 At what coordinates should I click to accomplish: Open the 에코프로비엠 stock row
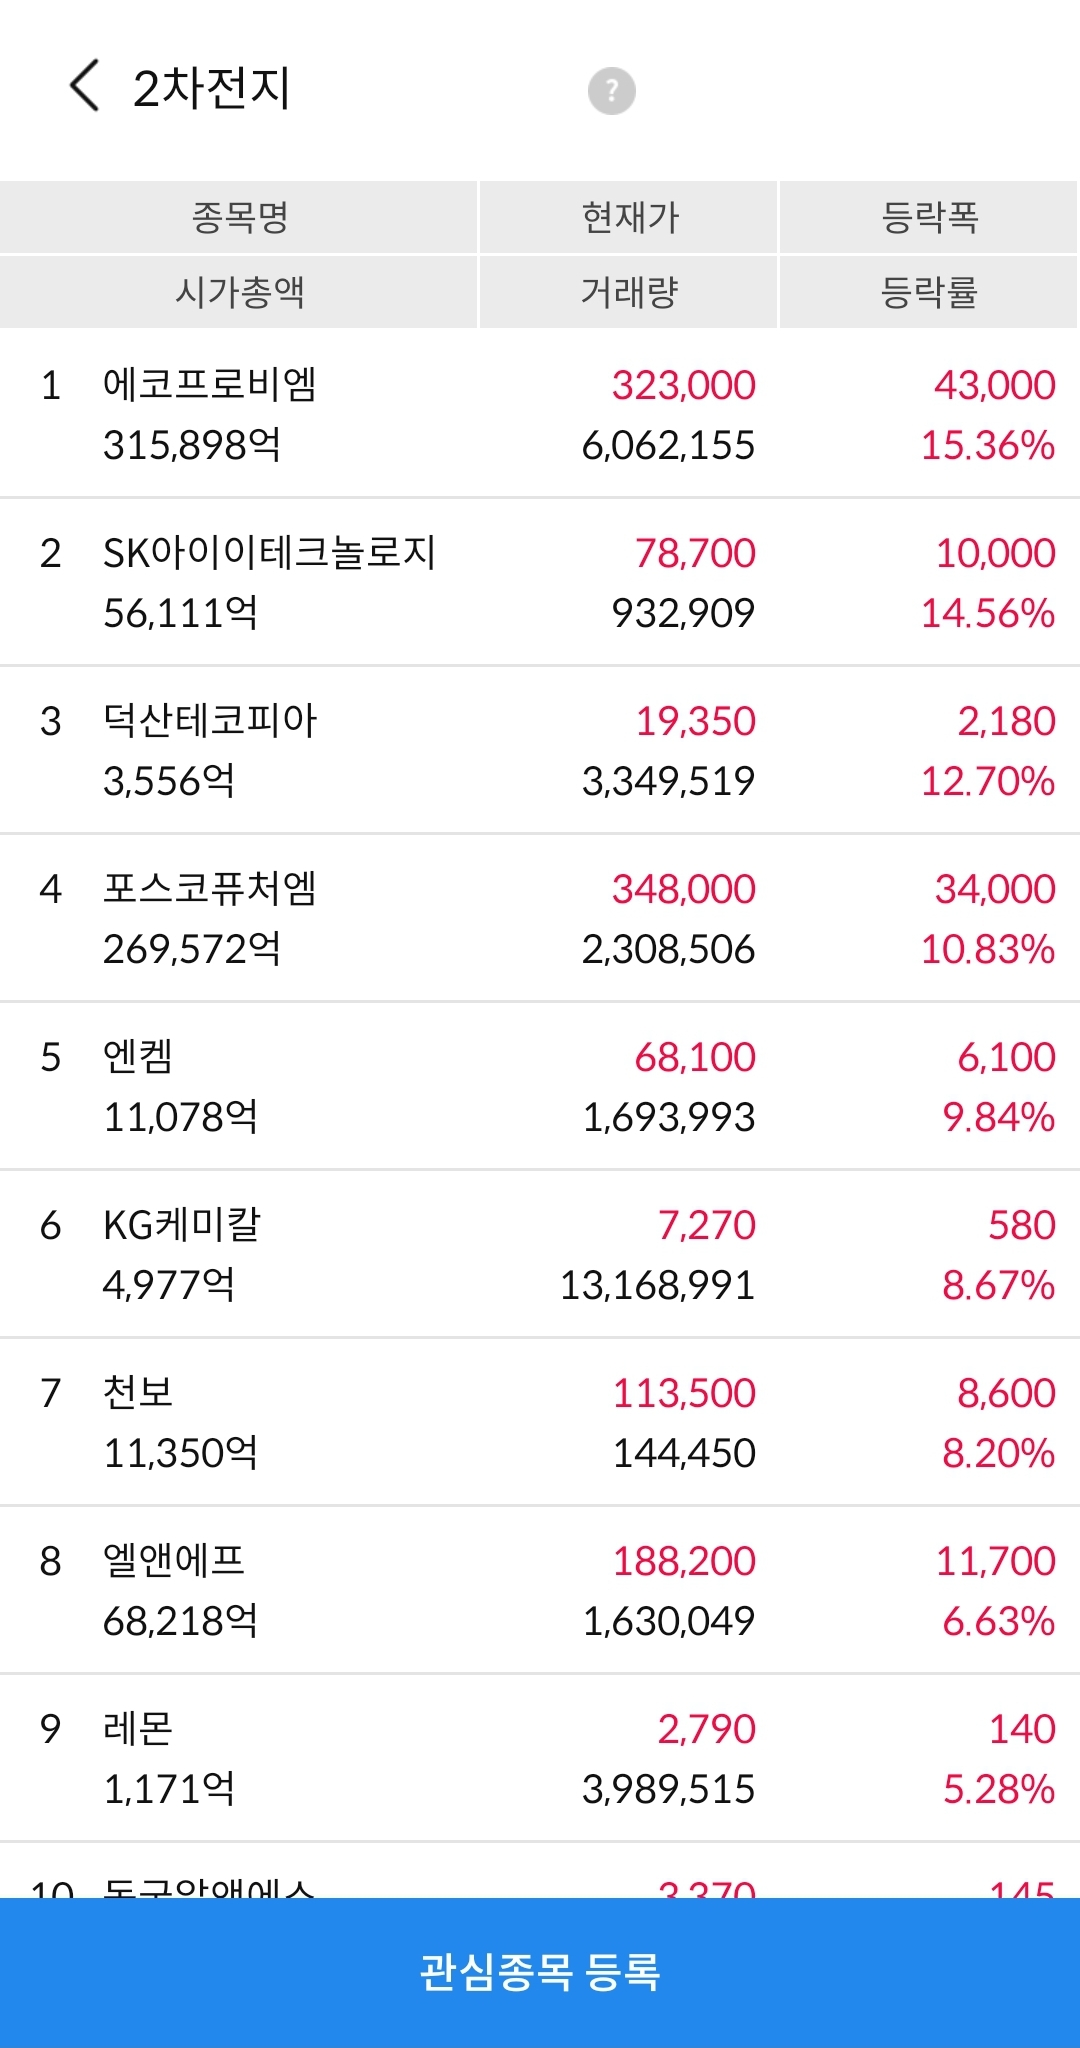540,414
